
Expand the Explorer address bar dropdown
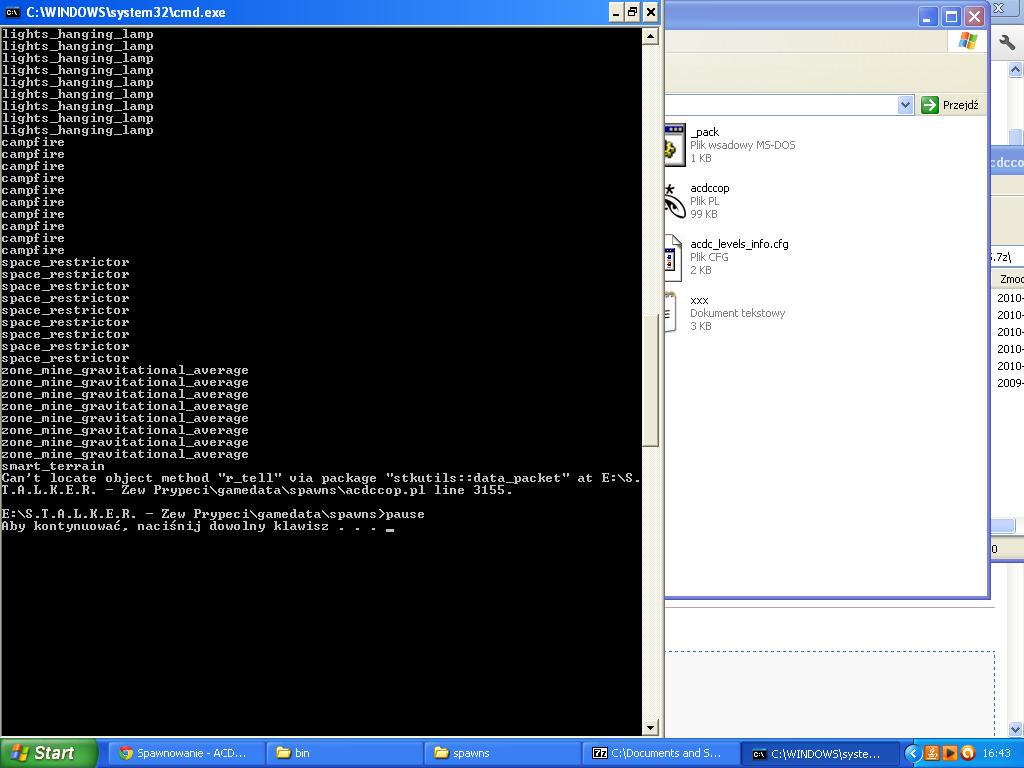[905, 105]
